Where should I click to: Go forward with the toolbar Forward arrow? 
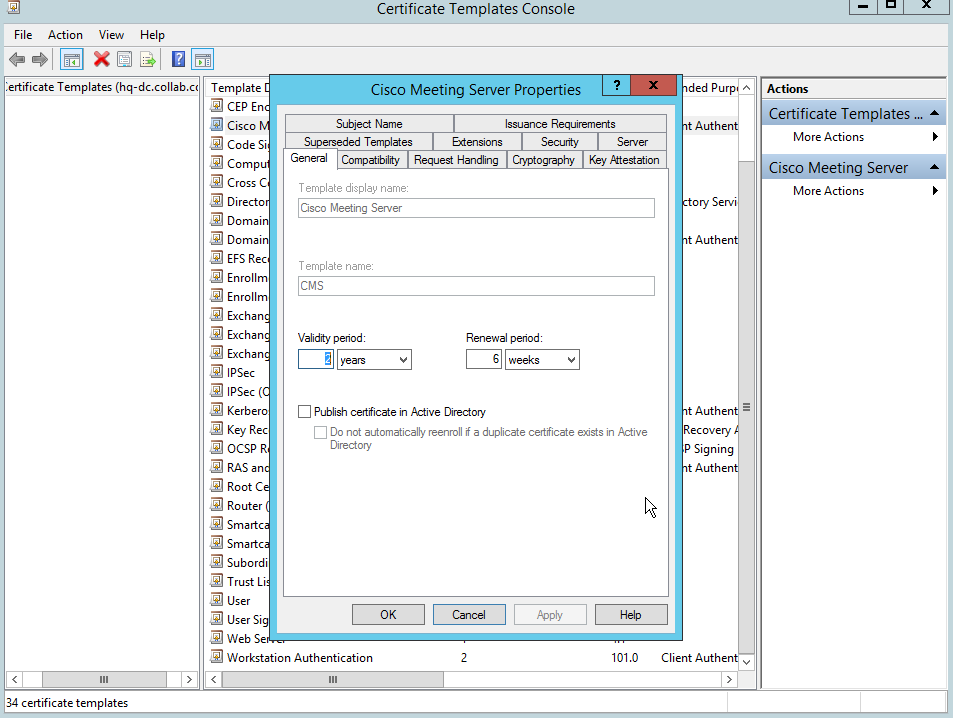coord(40,60)
